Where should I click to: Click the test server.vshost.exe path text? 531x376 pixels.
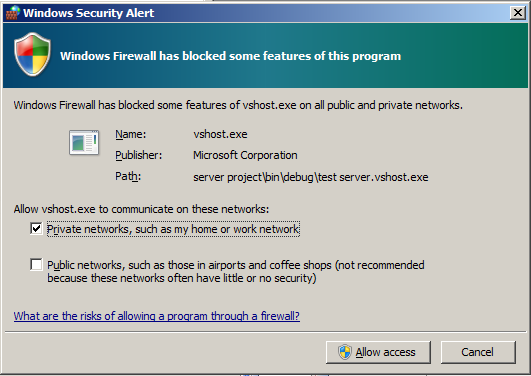click(373, 177)
